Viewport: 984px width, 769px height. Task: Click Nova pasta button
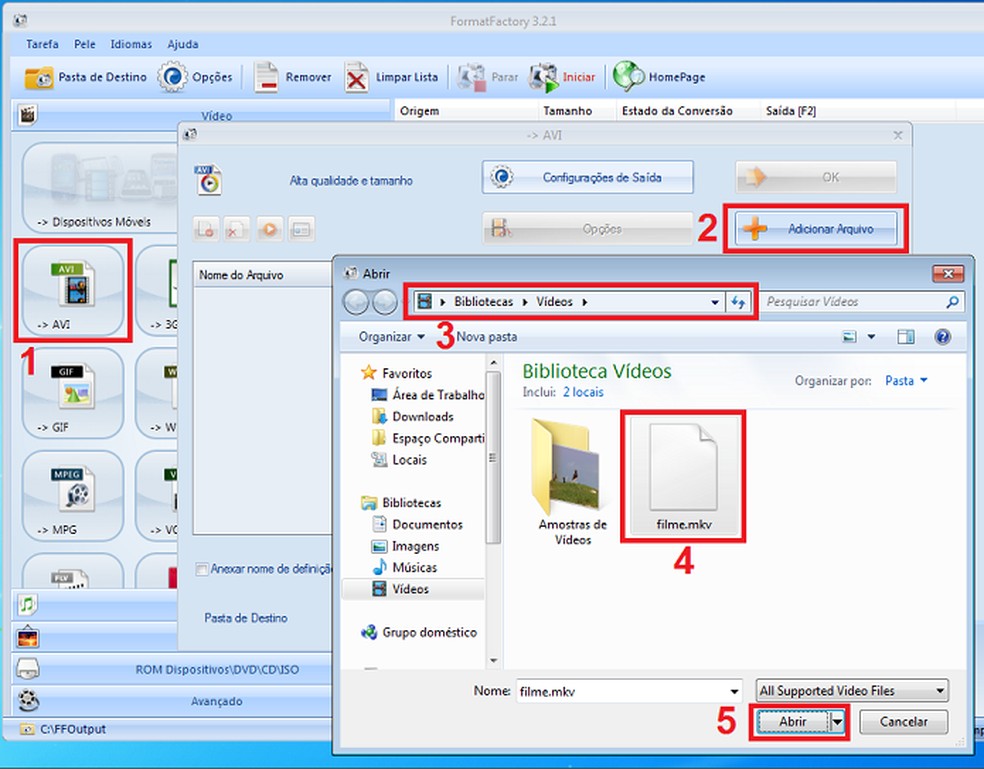[x=487, y=337]
